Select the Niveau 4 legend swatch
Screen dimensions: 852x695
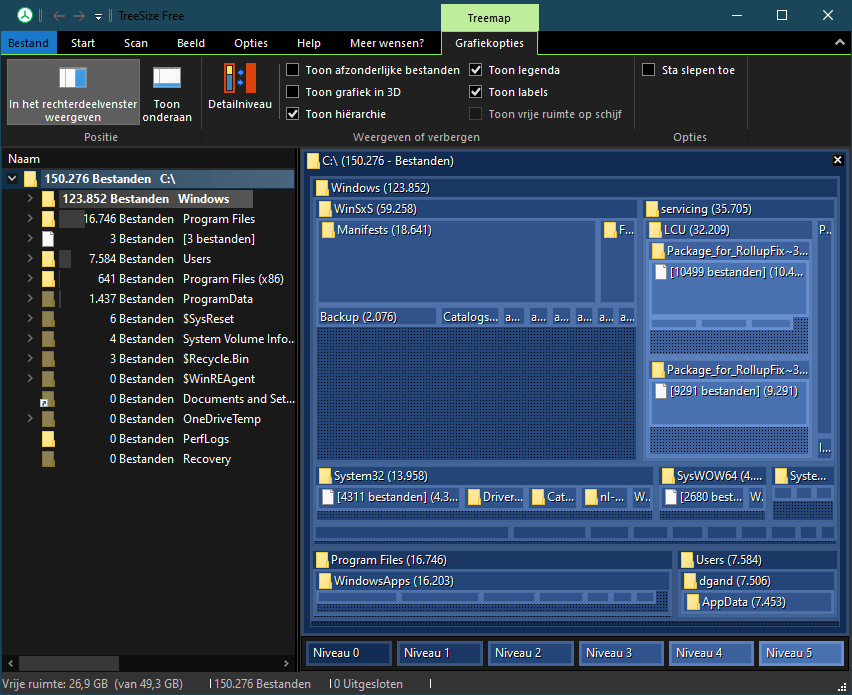[712, 653]
